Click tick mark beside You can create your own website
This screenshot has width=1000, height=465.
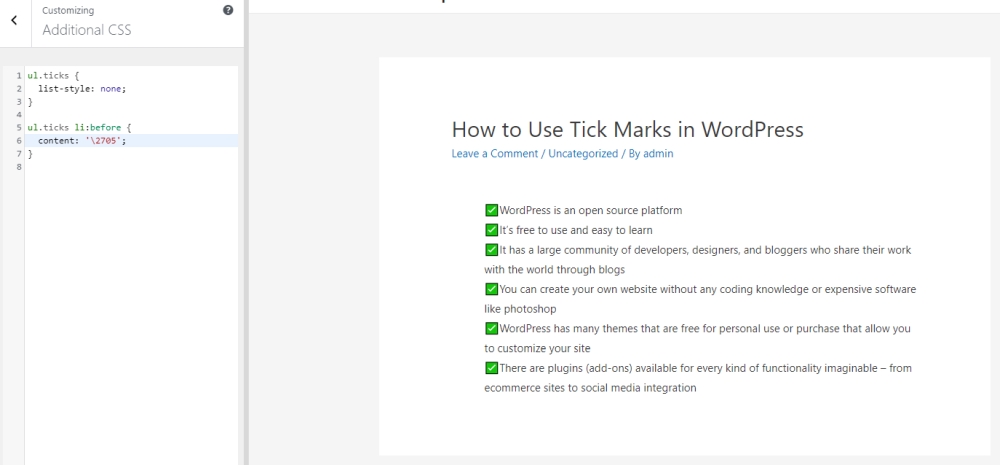tap(491, 289)
